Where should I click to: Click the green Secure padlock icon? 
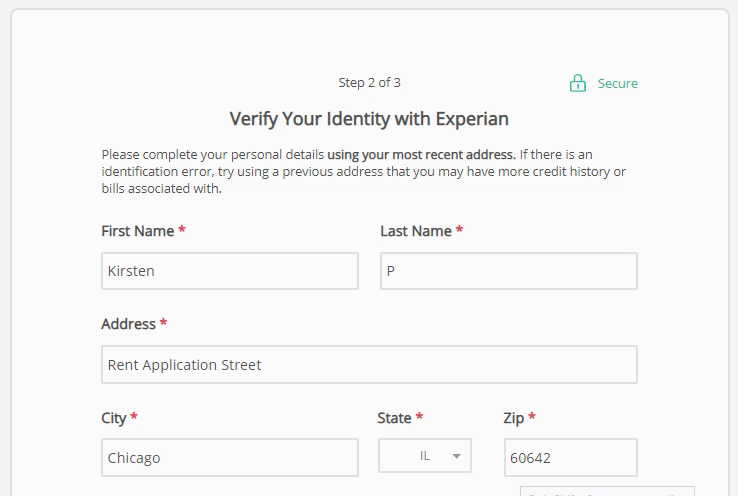(578, 83)
